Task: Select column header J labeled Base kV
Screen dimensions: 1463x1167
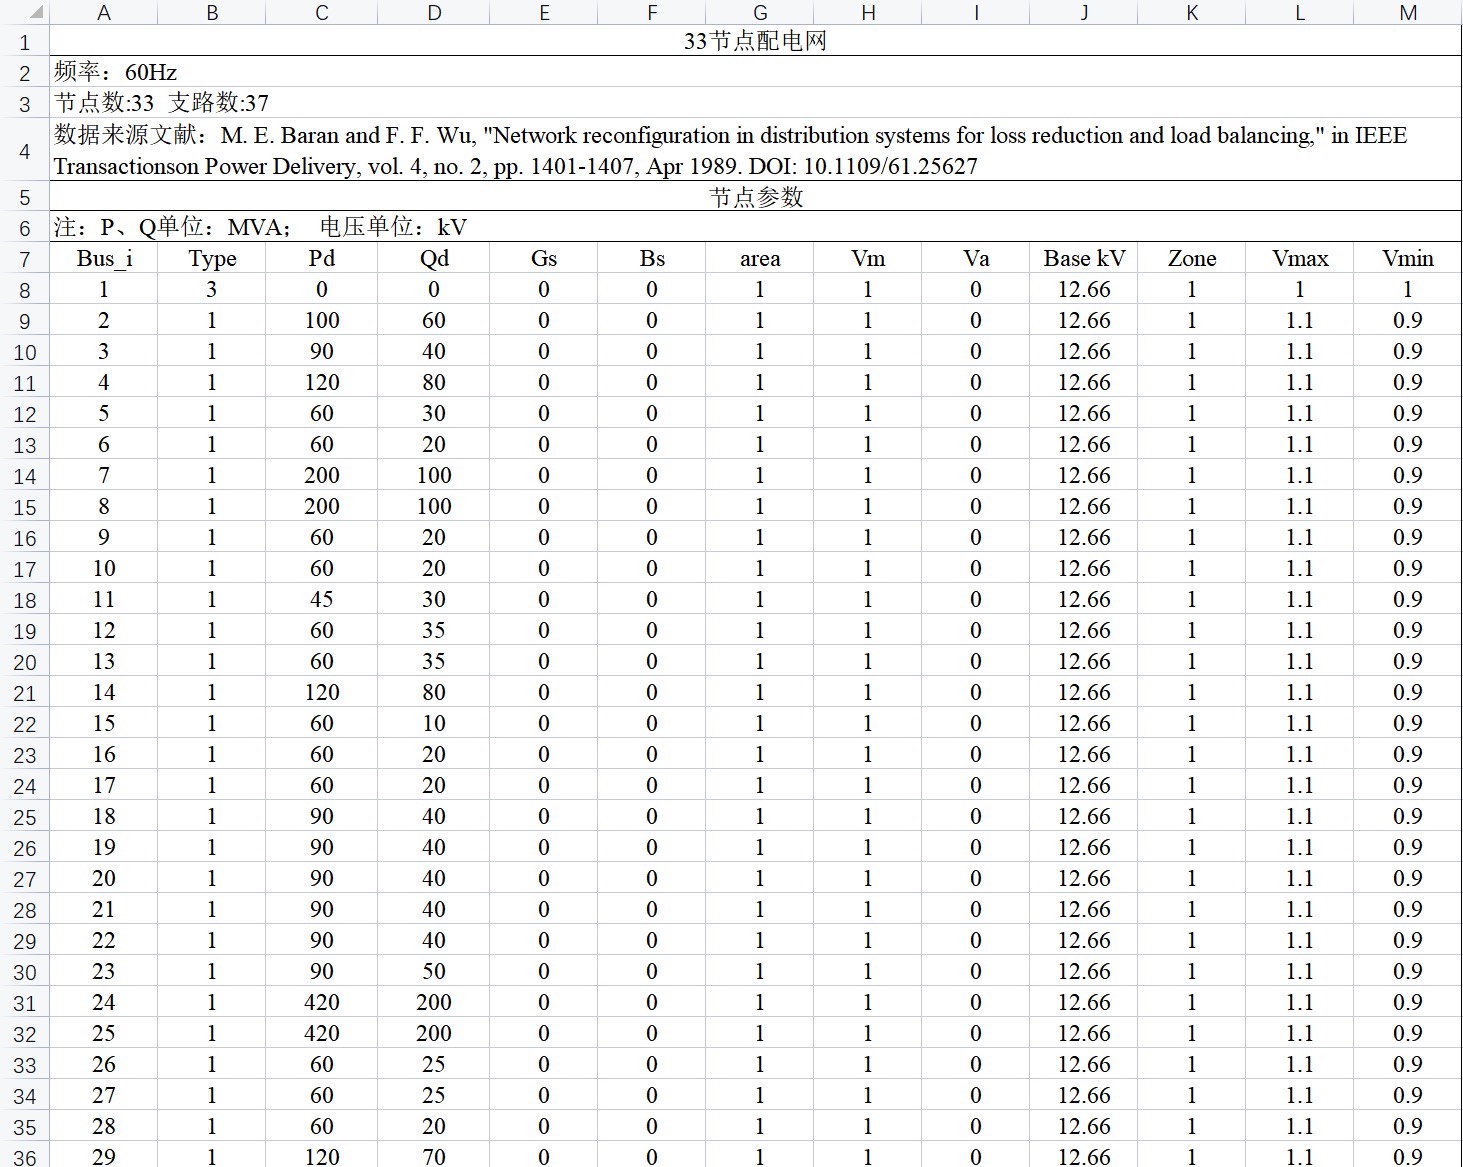Action: pos(1084,13)
